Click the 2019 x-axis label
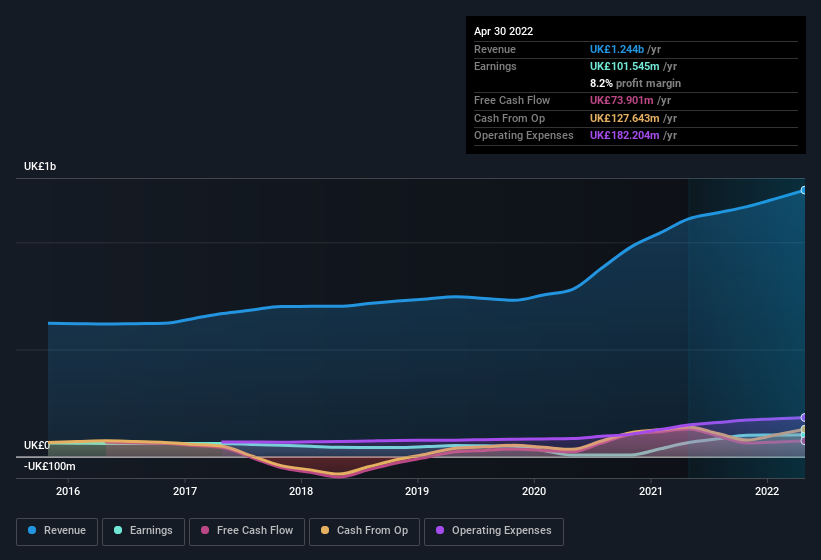 click(x=417, y=491)
